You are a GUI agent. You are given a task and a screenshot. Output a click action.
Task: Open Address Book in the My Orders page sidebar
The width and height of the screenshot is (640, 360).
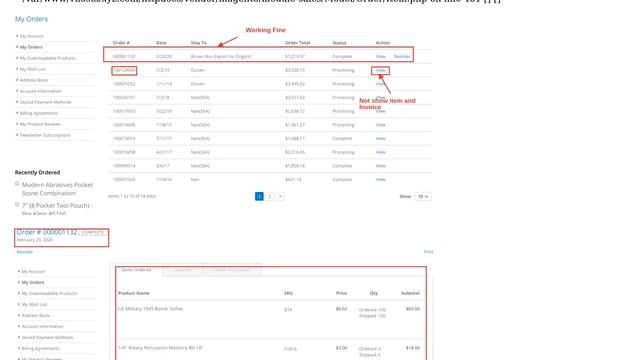(34, 80)
